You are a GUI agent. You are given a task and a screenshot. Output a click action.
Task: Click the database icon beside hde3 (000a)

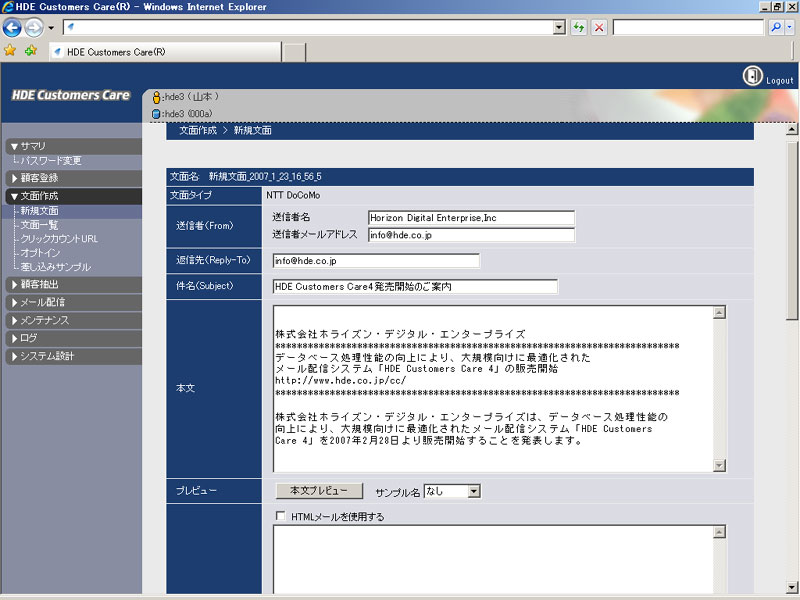pyautogui.click(x=156, y=114)
